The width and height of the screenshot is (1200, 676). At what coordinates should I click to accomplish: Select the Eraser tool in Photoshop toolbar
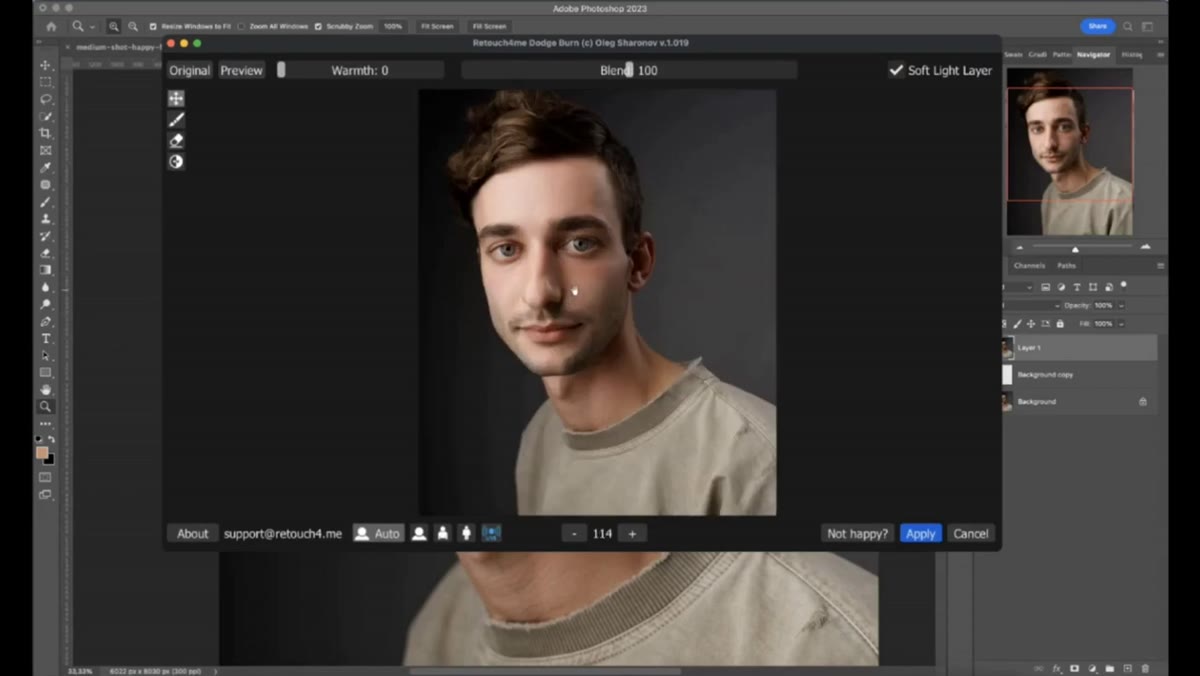point(45,253)
